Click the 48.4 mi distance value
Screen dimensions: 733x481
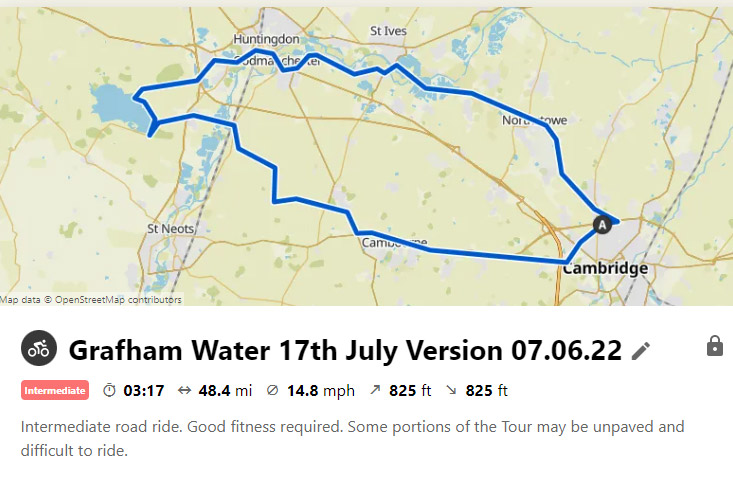click(225, 390)
